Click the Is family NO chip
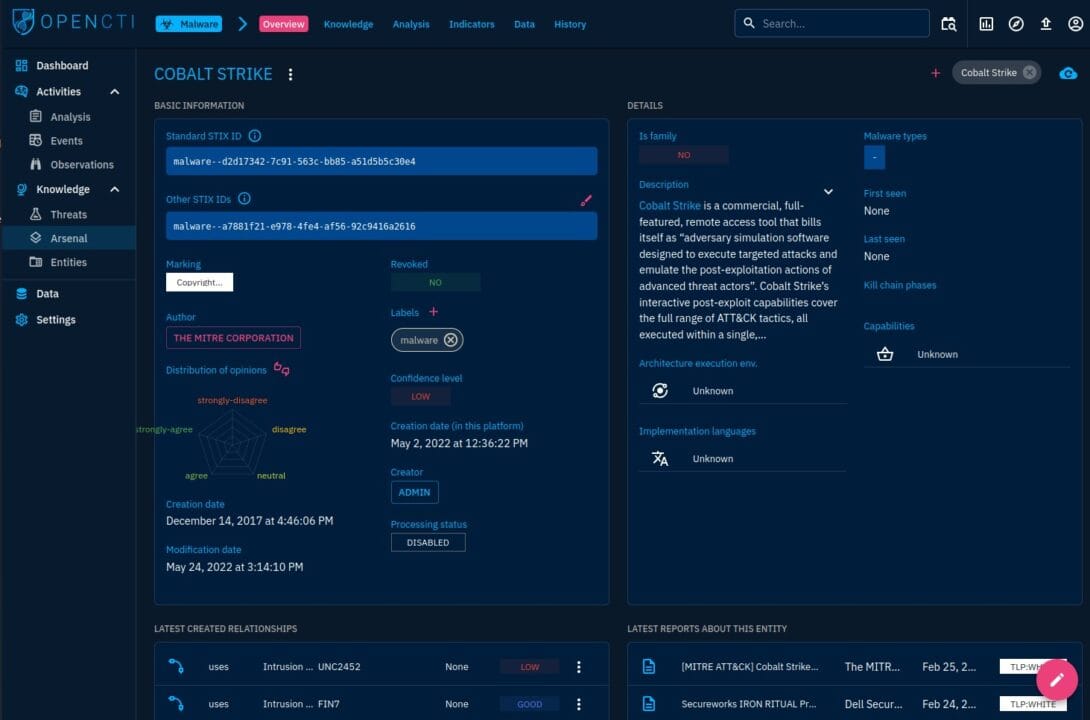 coord(683,155)
